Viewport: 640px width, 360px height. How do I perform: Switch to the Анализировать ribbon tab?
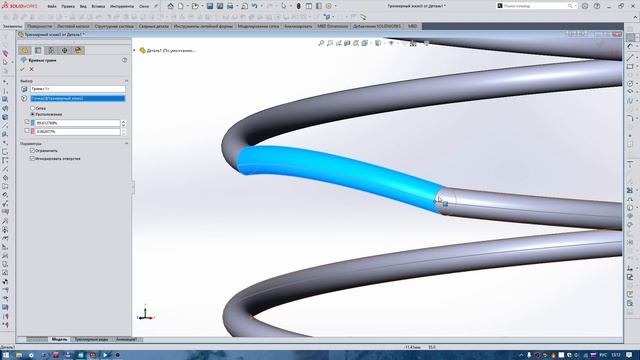pyautogui.click(x=298, y=26)
